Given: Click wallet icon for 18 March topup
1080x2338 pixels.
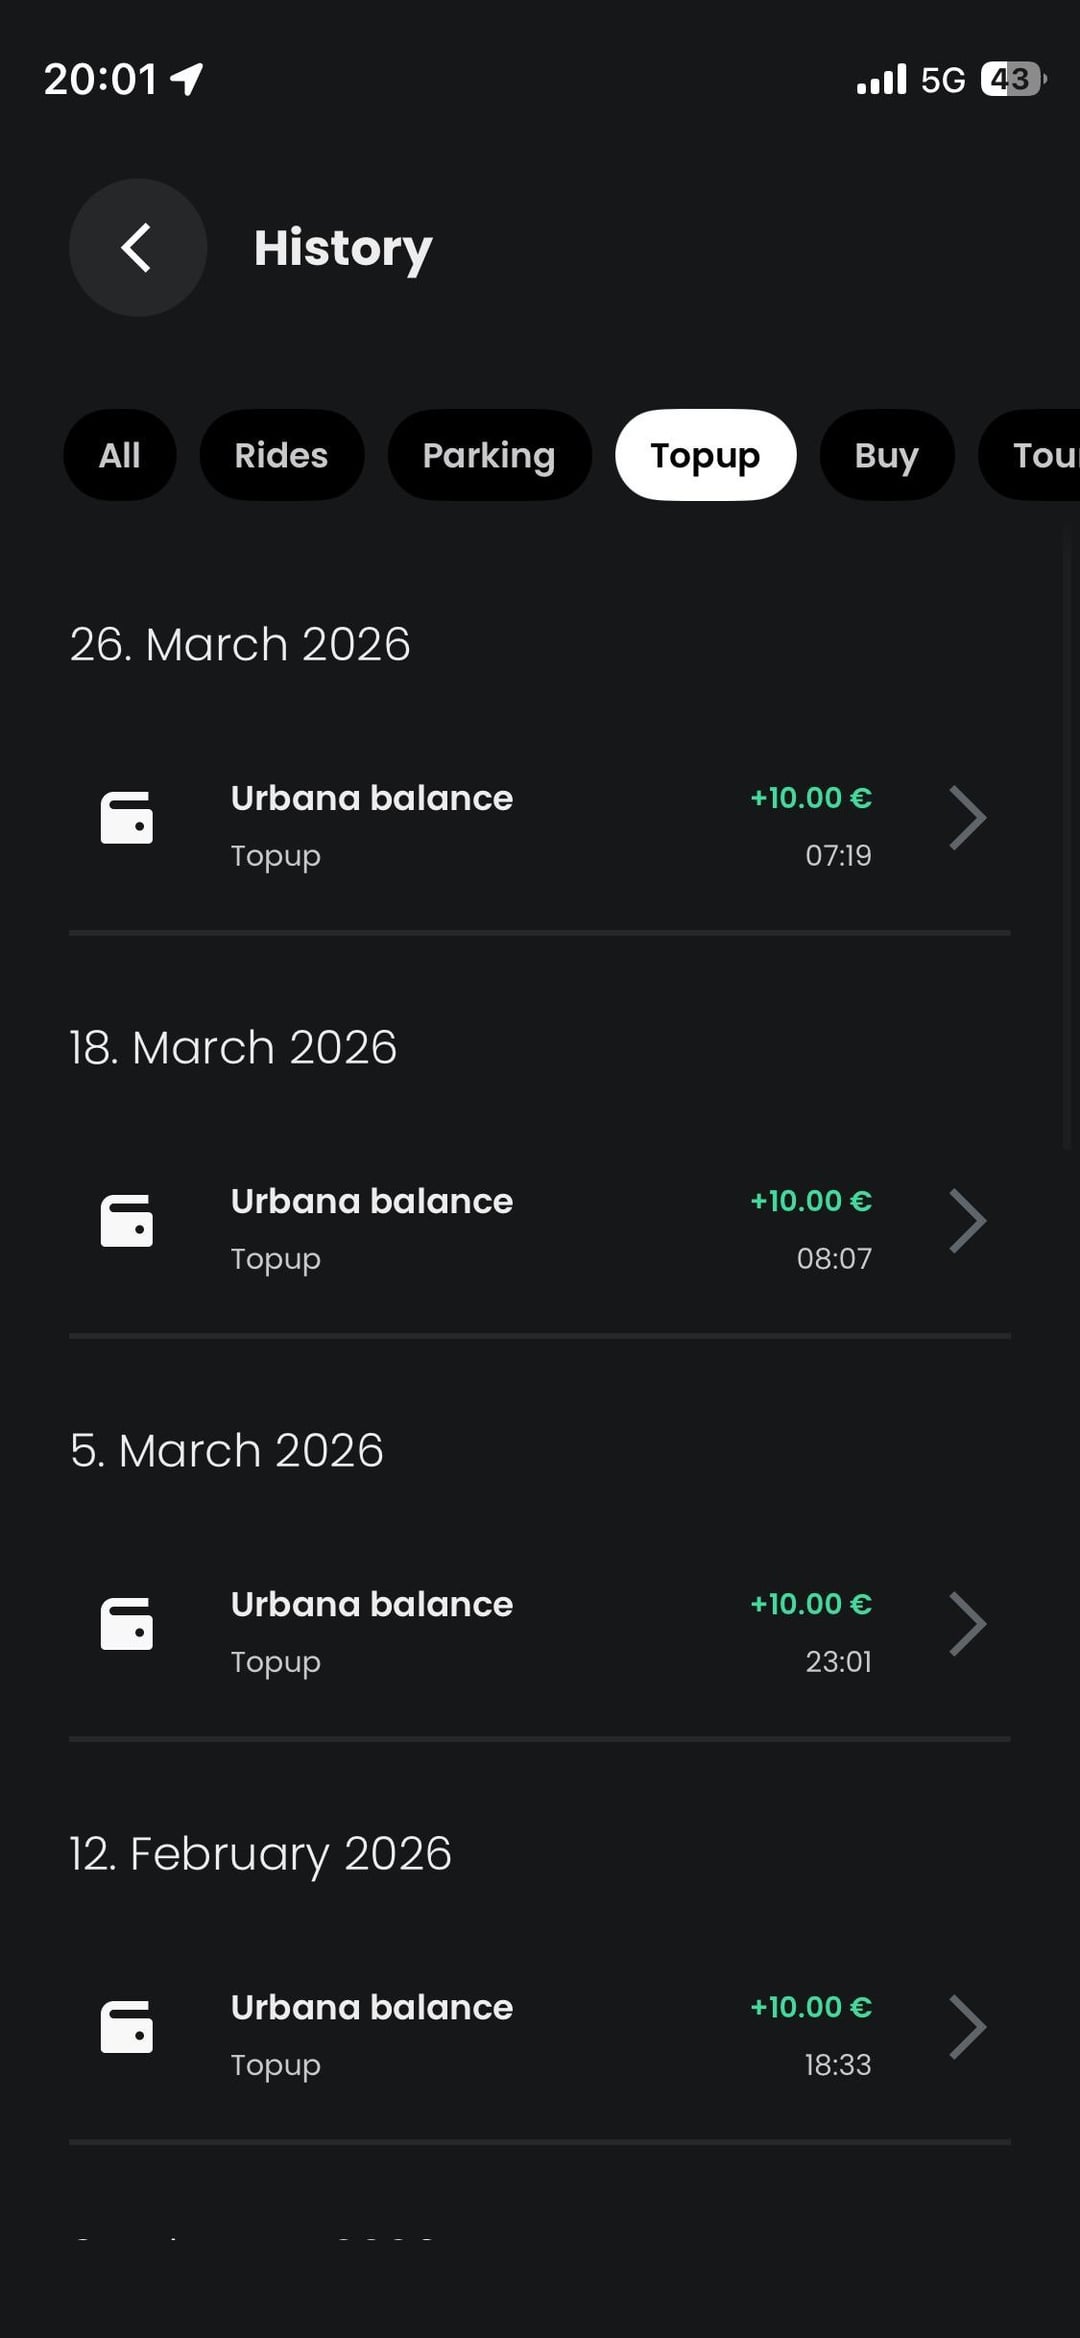Looking at the screenshot, I should tap(127, 1221).
